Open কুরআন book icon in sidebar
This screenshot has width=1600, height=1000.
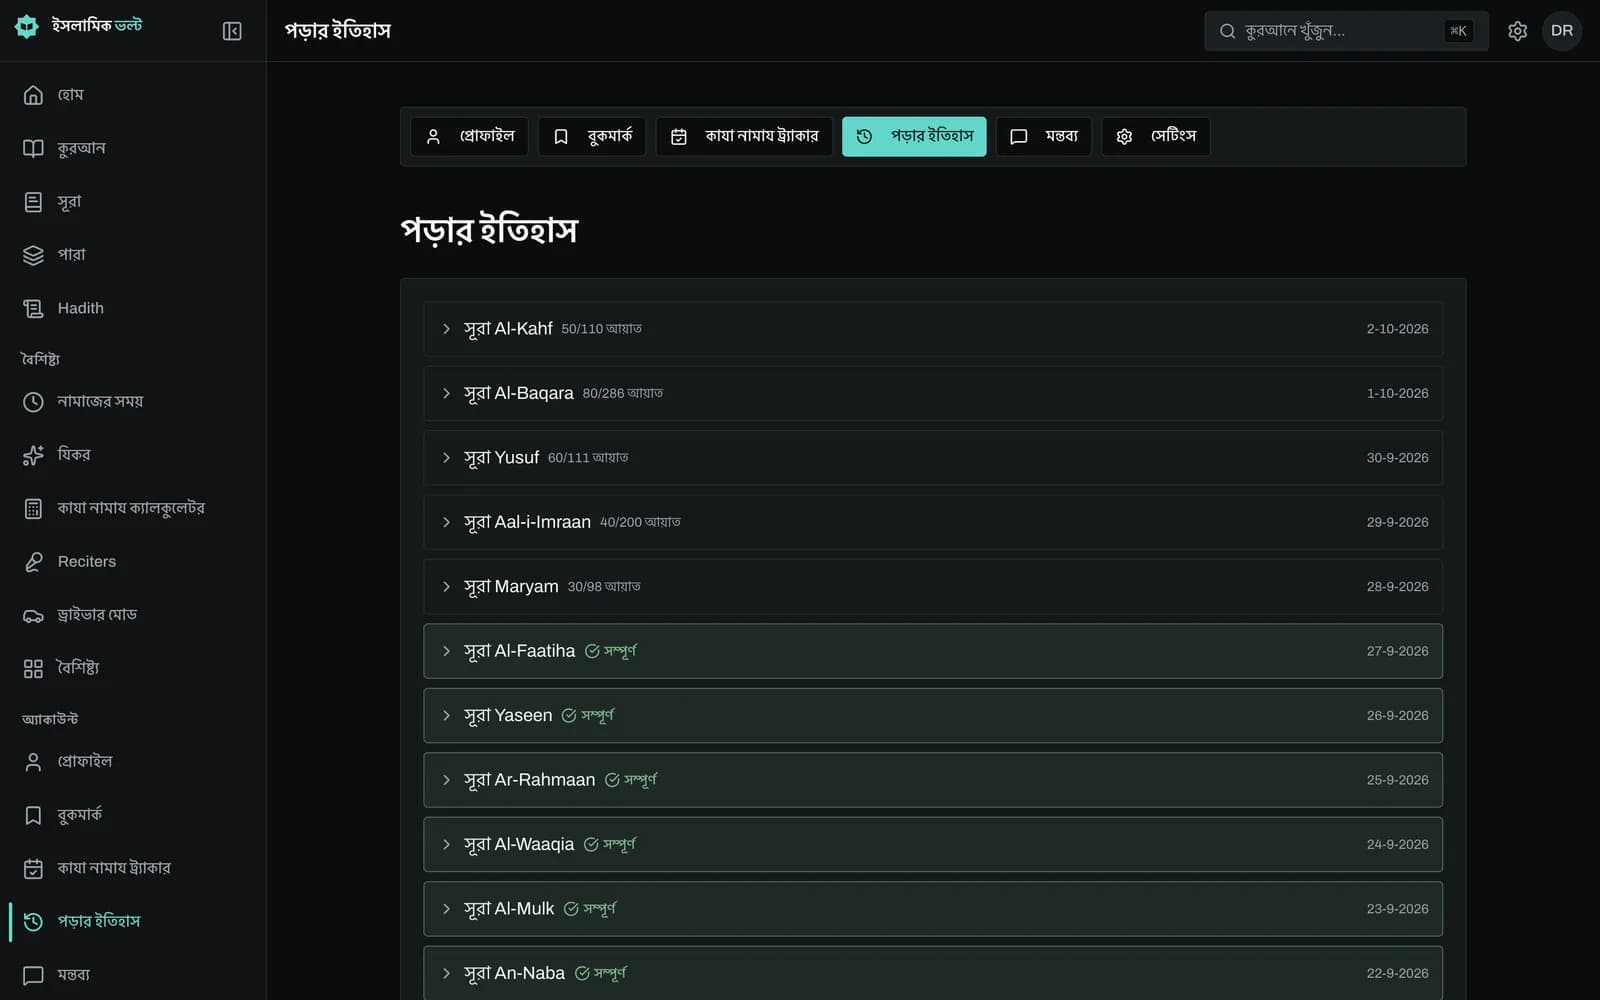point(33,148)
